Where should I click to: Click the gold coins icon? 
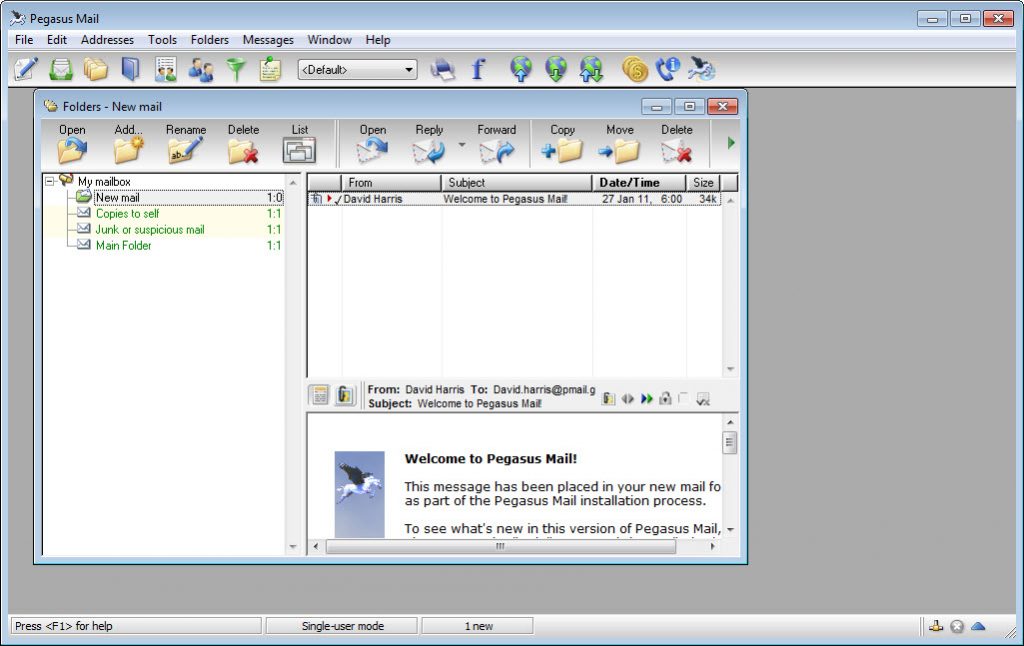(634, 69)
